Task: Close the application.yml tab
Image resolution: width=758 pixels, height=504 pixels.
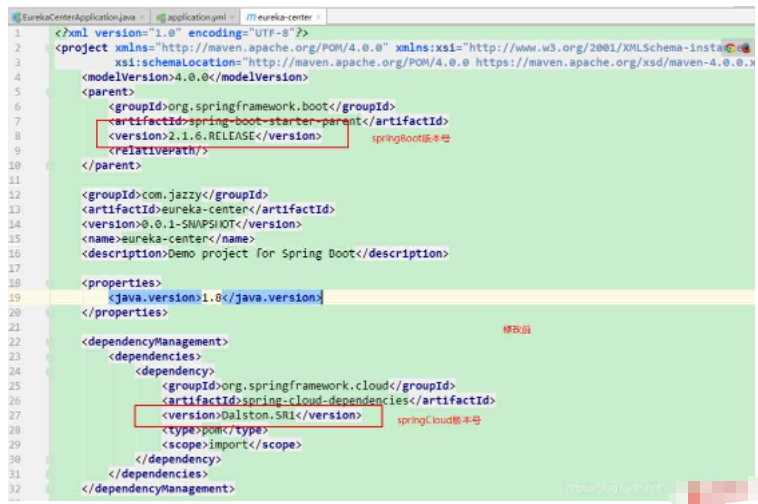Action: click(232, 17)
